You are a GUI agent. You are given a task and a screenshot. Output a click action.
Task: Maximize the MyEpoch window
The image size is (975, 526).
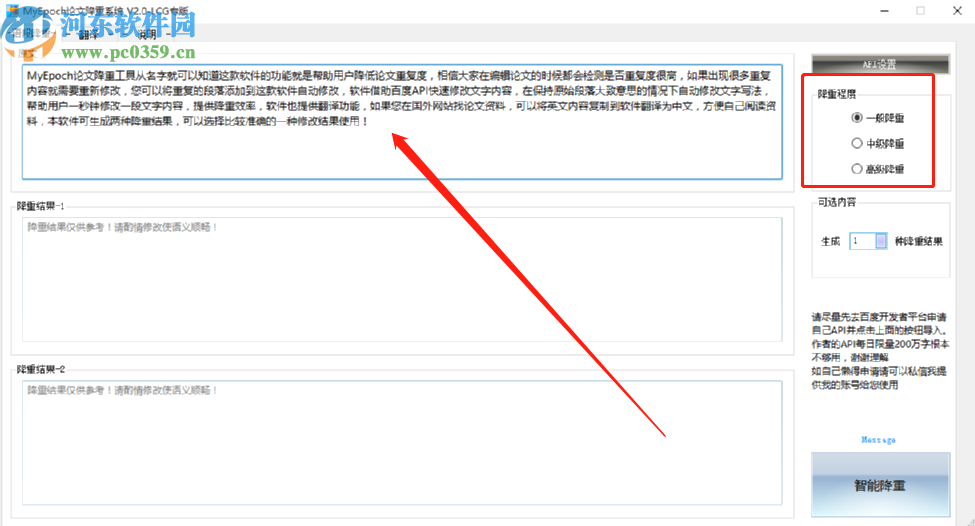[920, 11]
